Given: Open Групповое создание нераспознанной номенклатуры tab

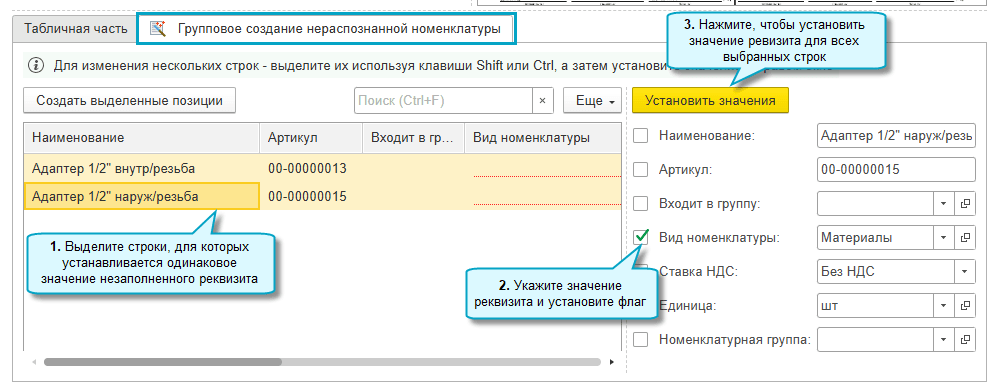Looking at the screenshot, I should point(326,29).
